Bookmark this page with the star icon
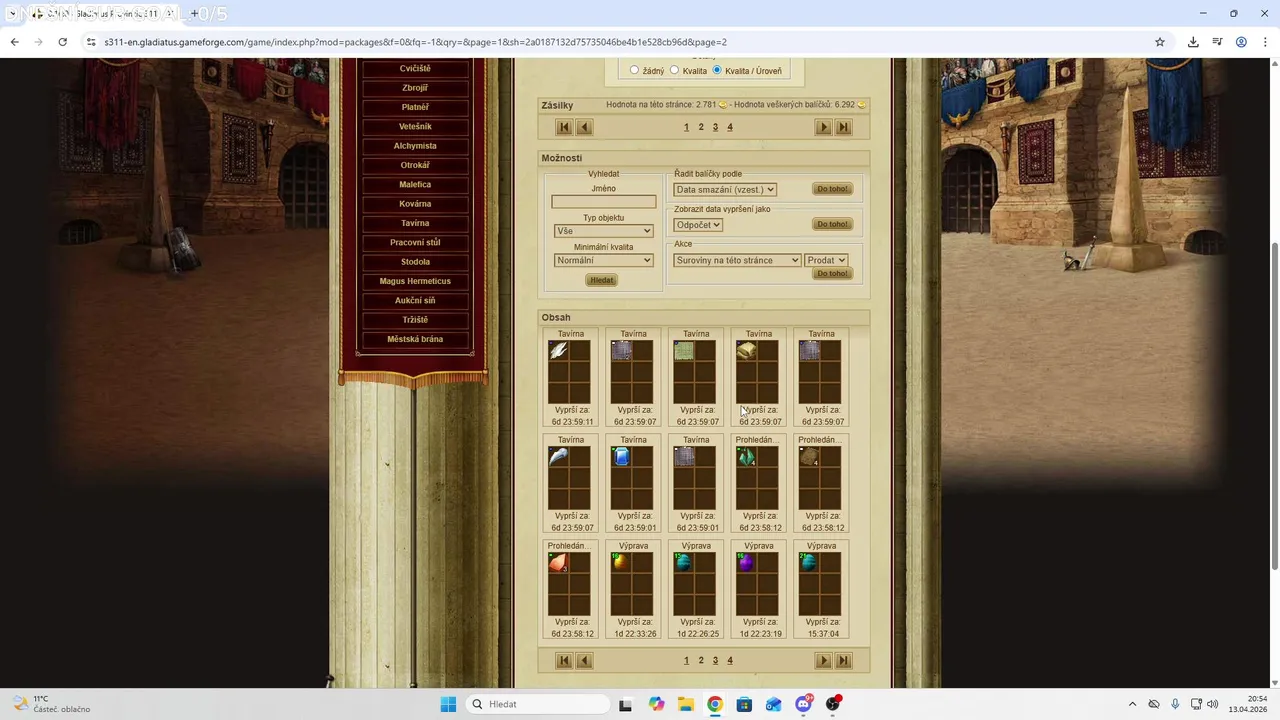This screenshot has width=1280, height=720. pos(1160,42)
